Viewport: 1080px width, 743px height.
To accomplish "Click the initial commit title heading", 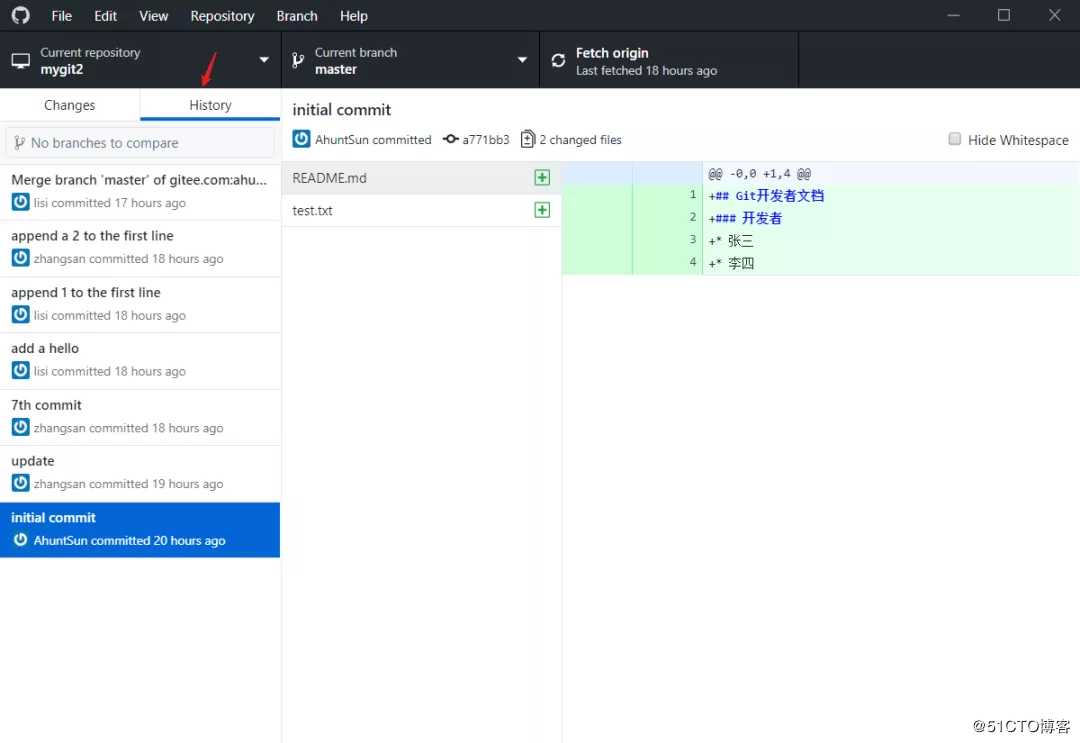I will click(342, 109).
